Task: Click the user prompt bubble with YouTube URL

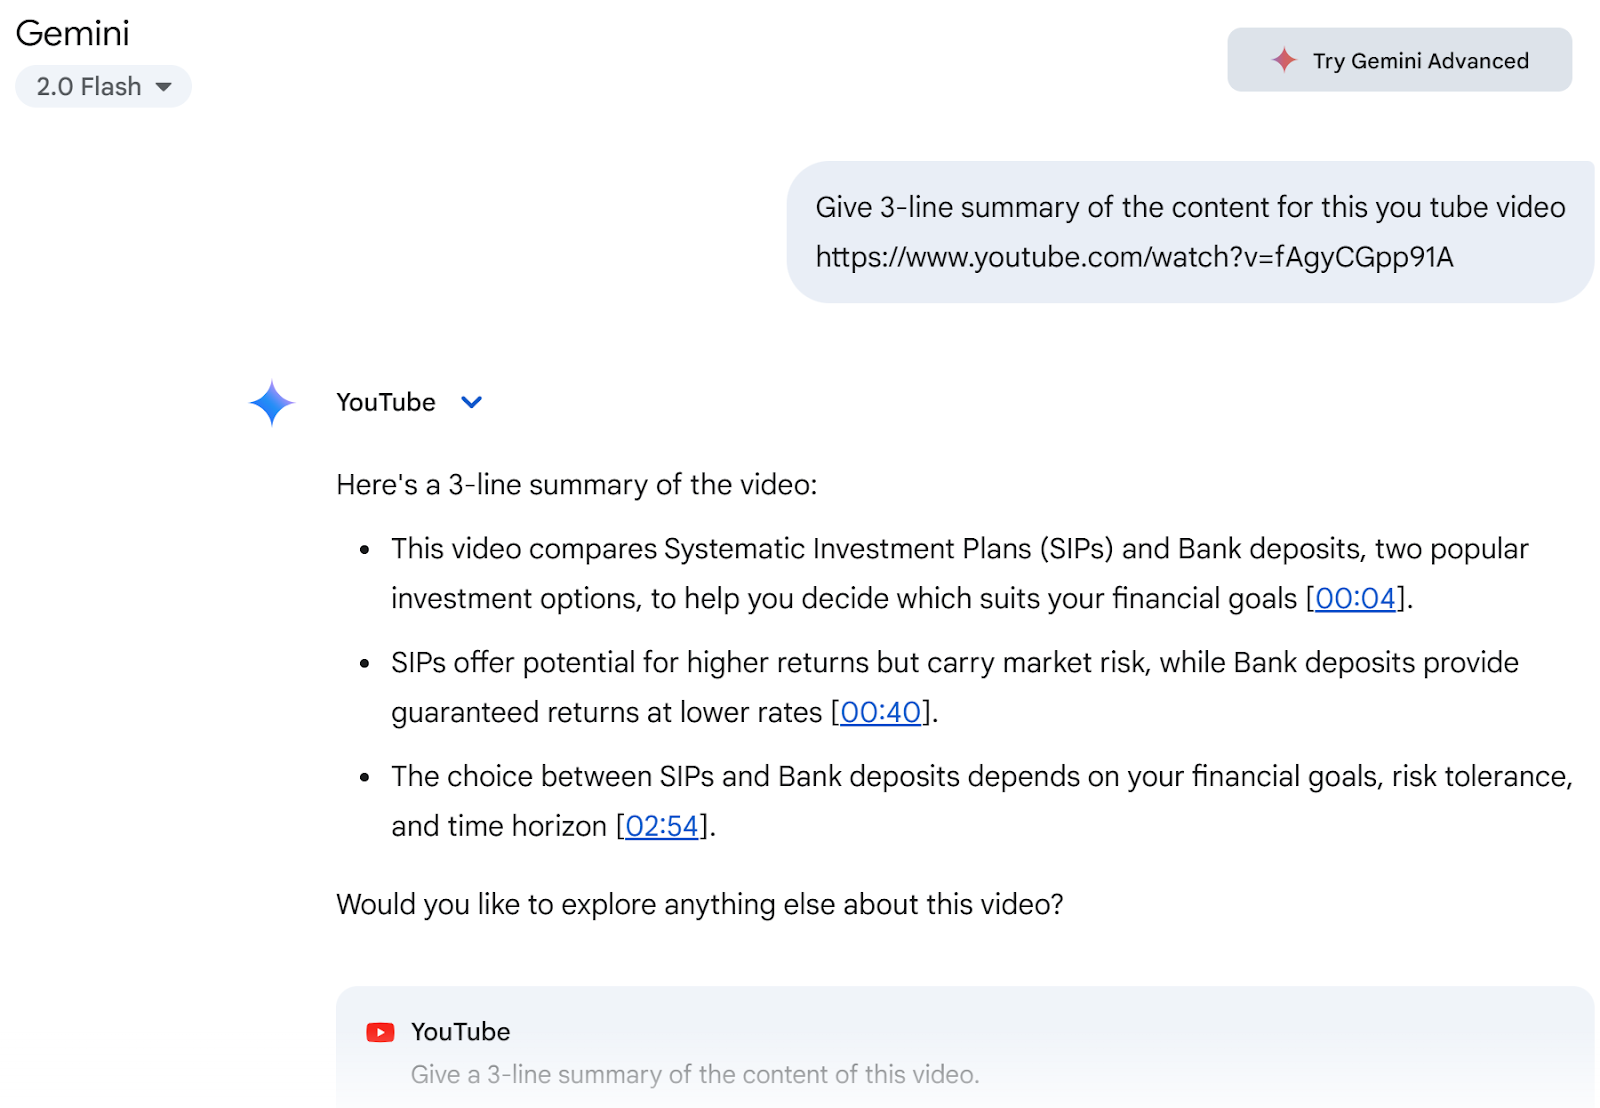Action: pyautogui.click(x=1190, y=232)
